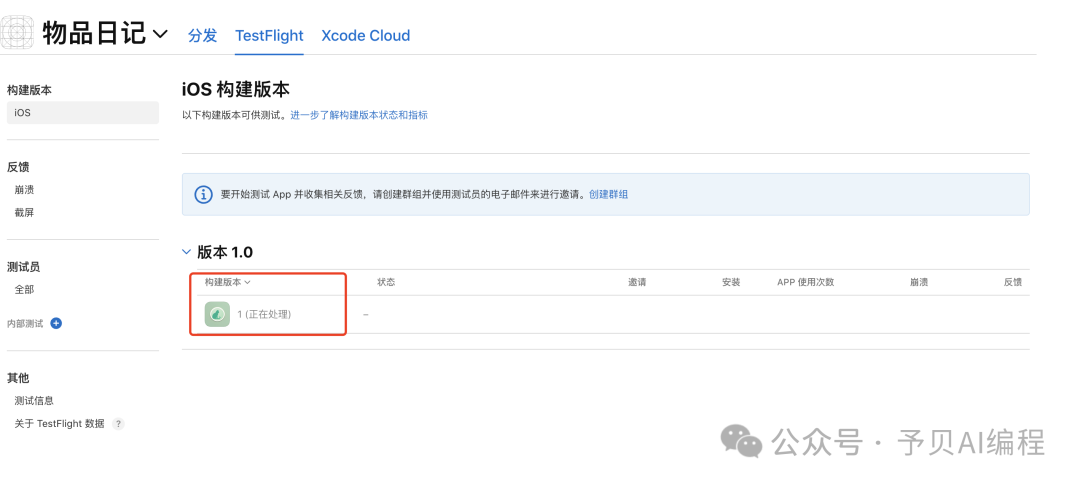Click the 创建群组 link
The height and width of the screenshot is (486, 1080).
coord(608,194)
